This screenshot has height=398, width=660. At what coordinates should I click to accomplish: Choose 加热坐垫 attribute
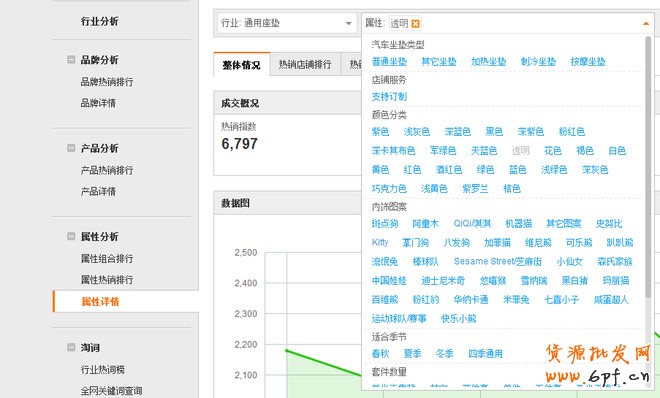coord(488,61)
